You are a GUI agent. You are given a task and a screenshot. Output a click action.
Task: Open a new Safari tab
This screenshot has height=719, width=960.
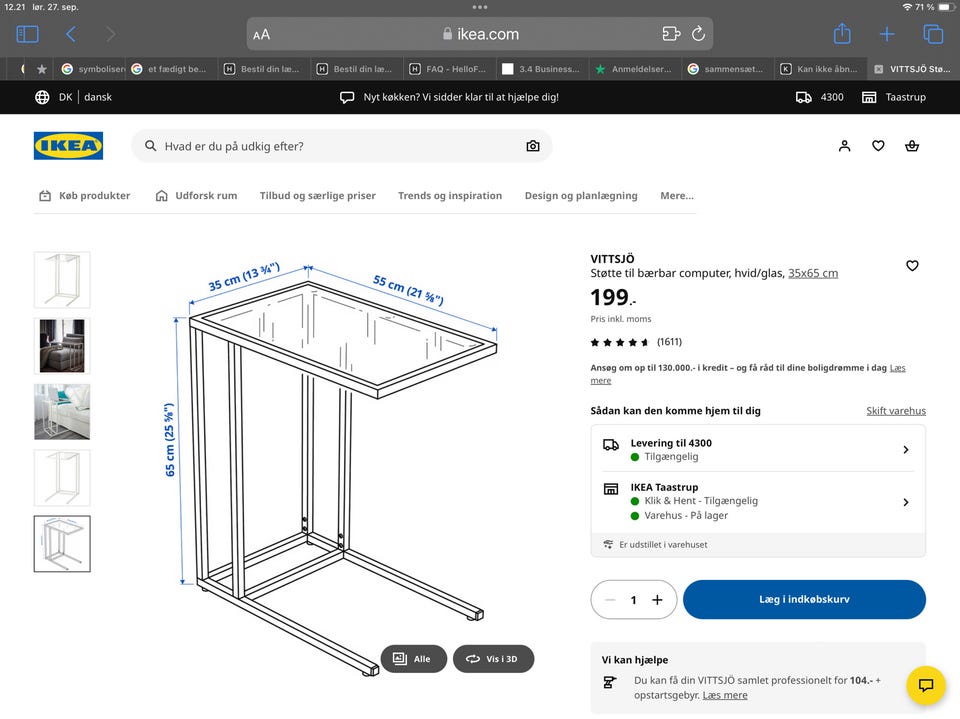point(887,34)
